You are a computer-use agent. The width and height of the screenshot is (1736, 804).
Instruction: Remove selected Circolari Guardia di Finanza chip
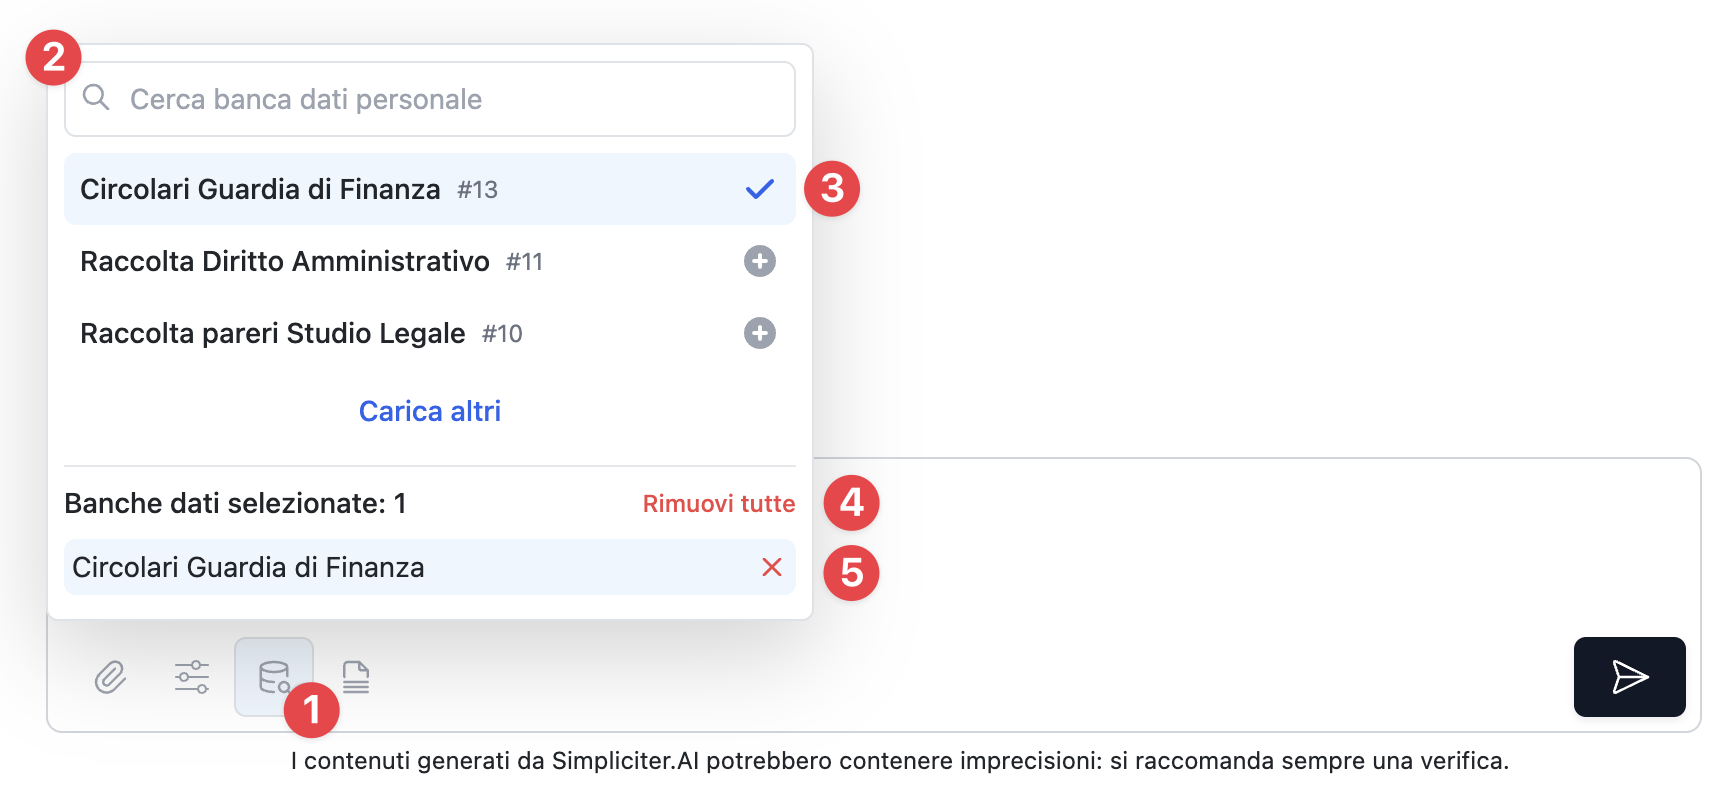click(772, 567)
